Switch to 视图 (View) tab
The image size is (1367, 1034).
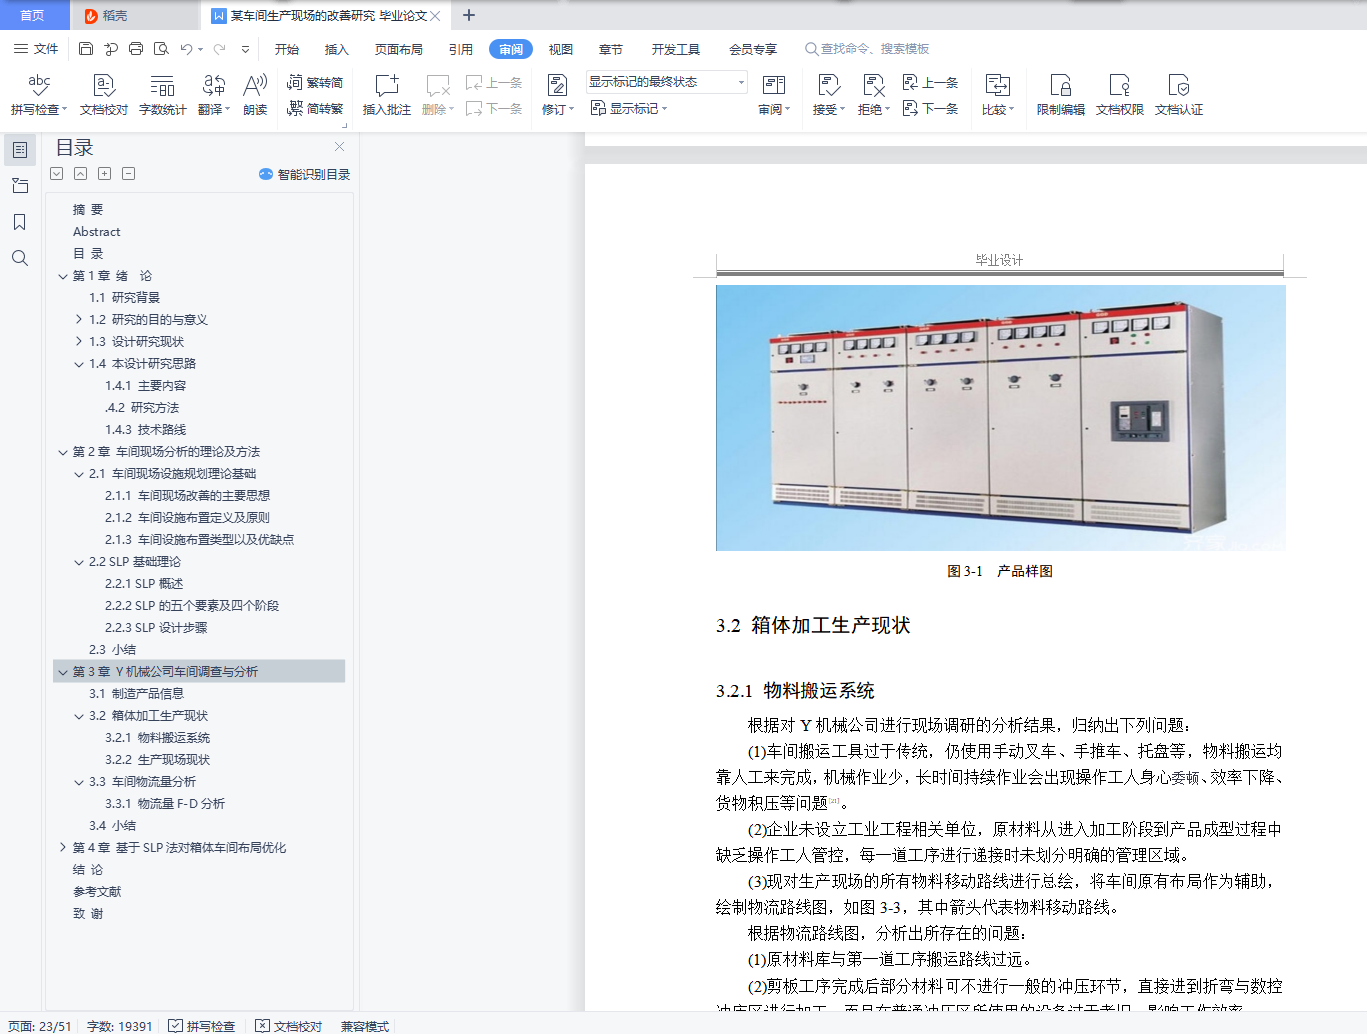pyautogui.click(x=561, y=49)
